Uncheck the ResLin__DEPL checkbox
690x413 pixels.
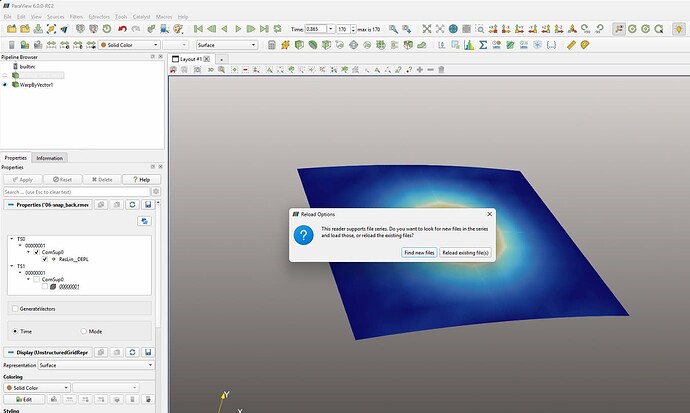click(45, 259)
